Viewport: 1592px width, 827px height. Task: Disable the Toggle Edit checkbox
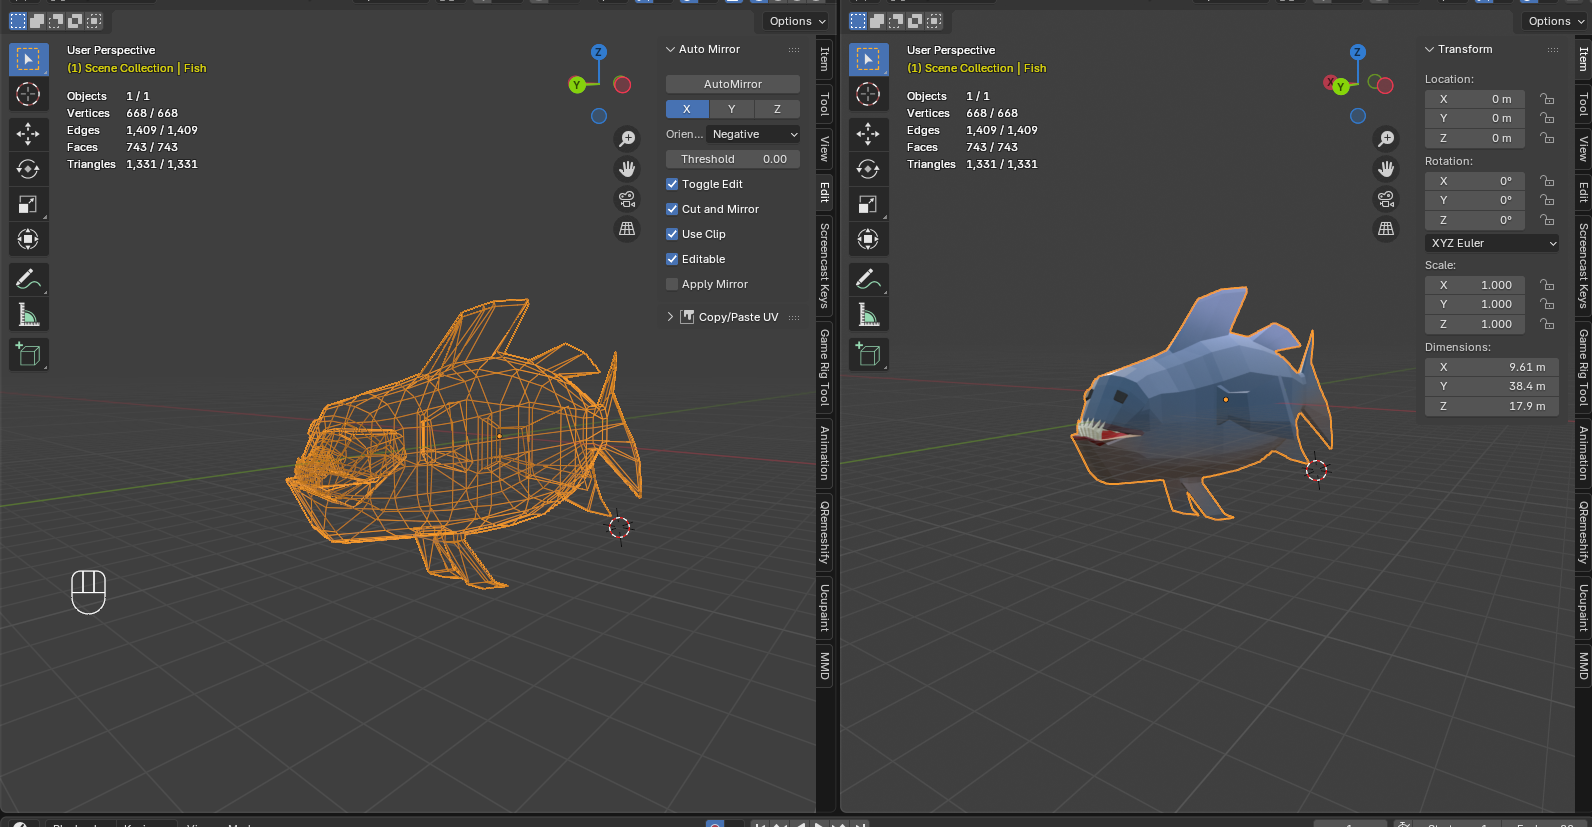pos(672,184)
